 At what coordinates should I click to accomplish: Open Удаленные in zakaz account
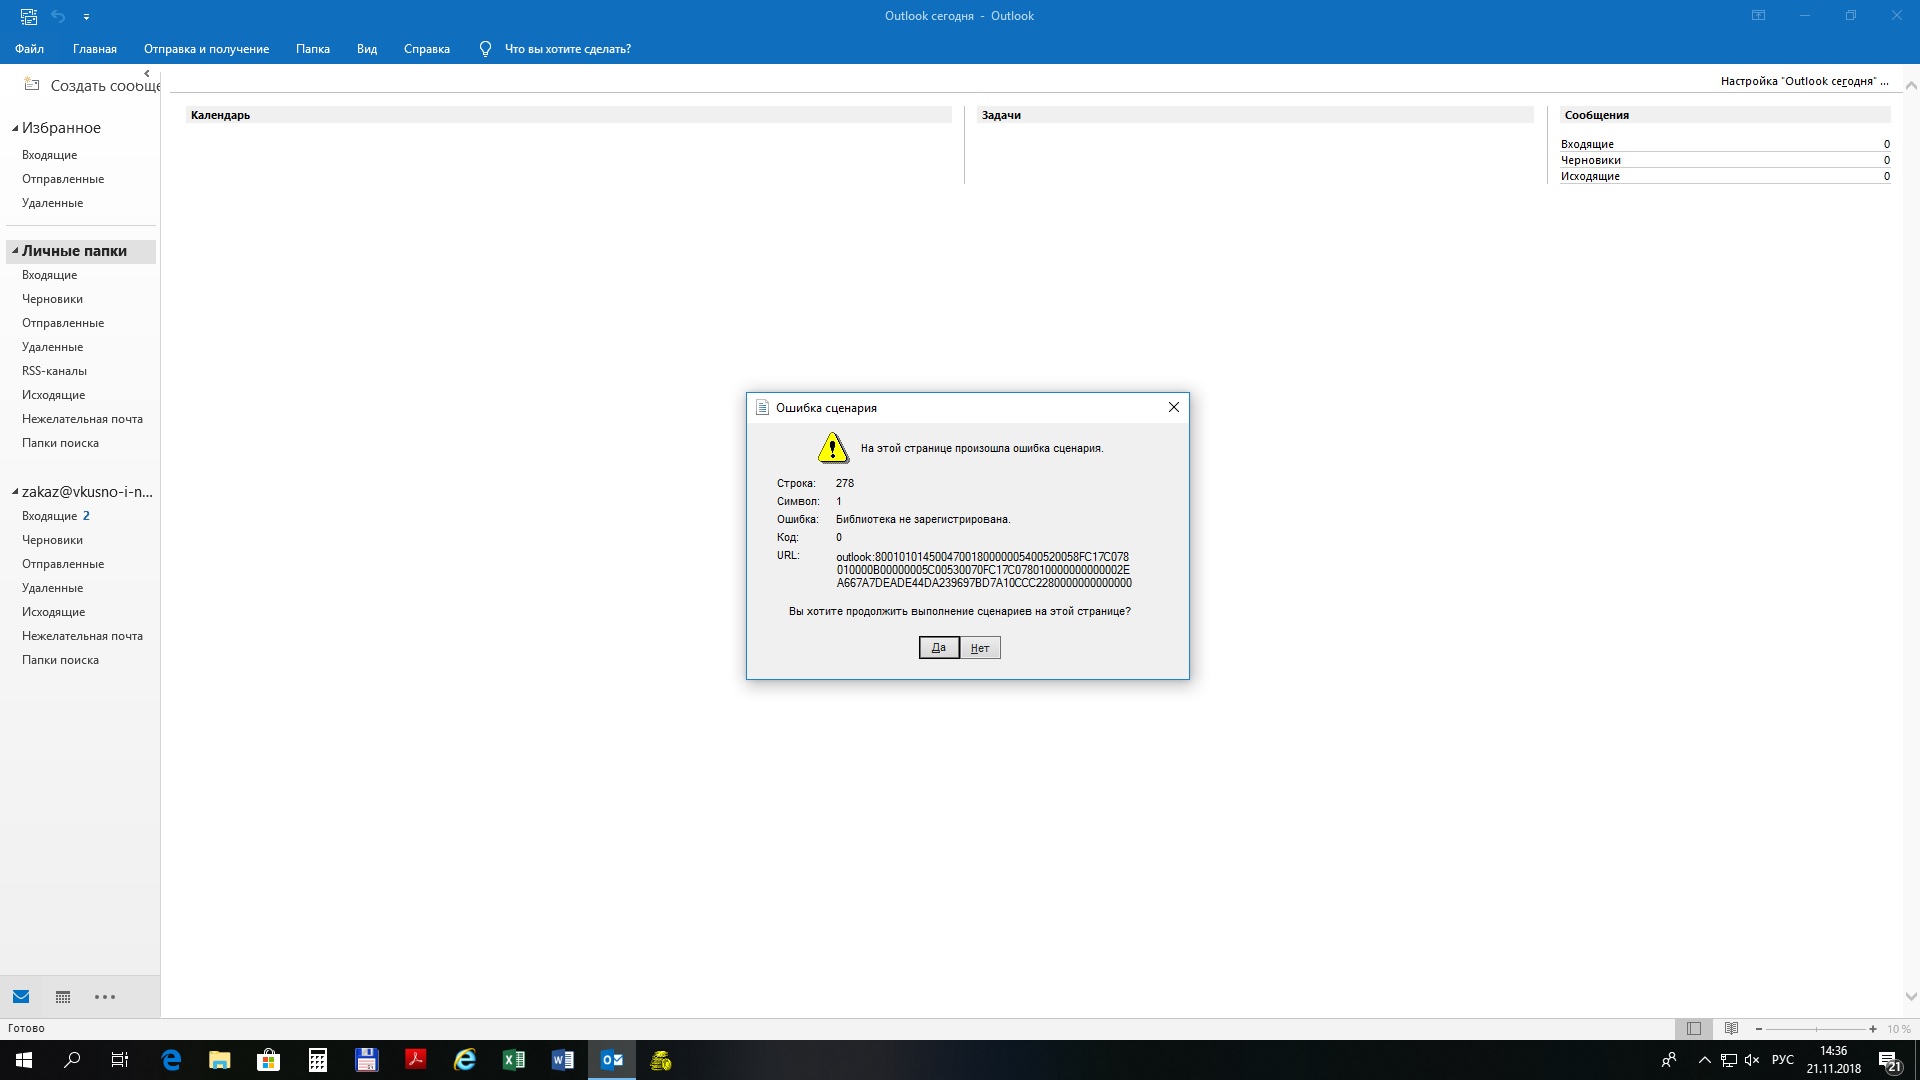[x=53, y=588]
